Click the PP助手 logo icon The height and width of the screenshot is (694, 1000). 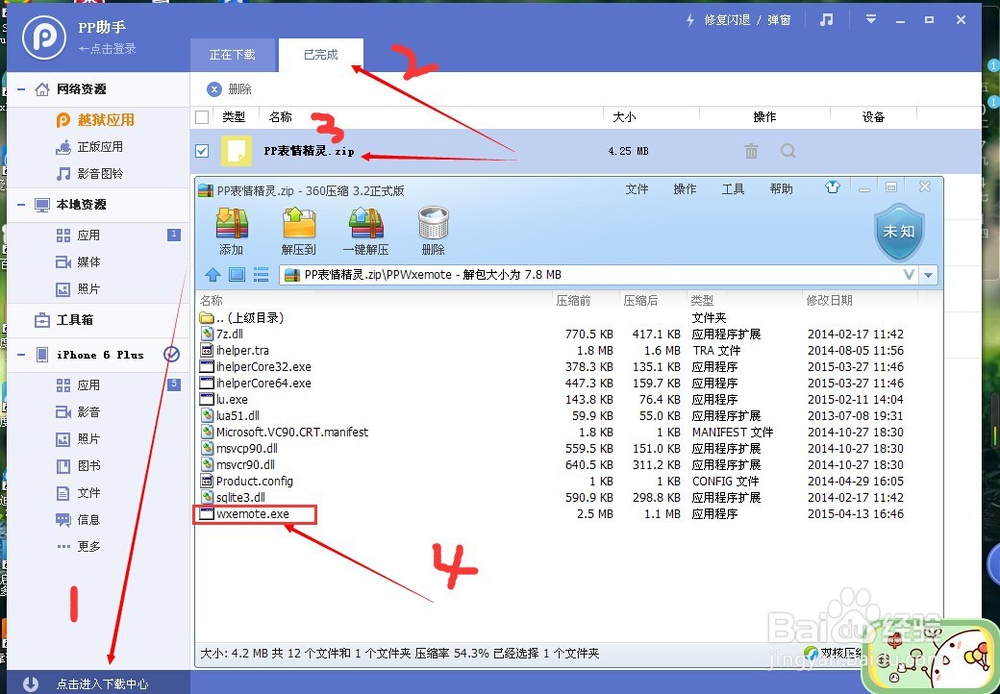[x=43, y=36]
